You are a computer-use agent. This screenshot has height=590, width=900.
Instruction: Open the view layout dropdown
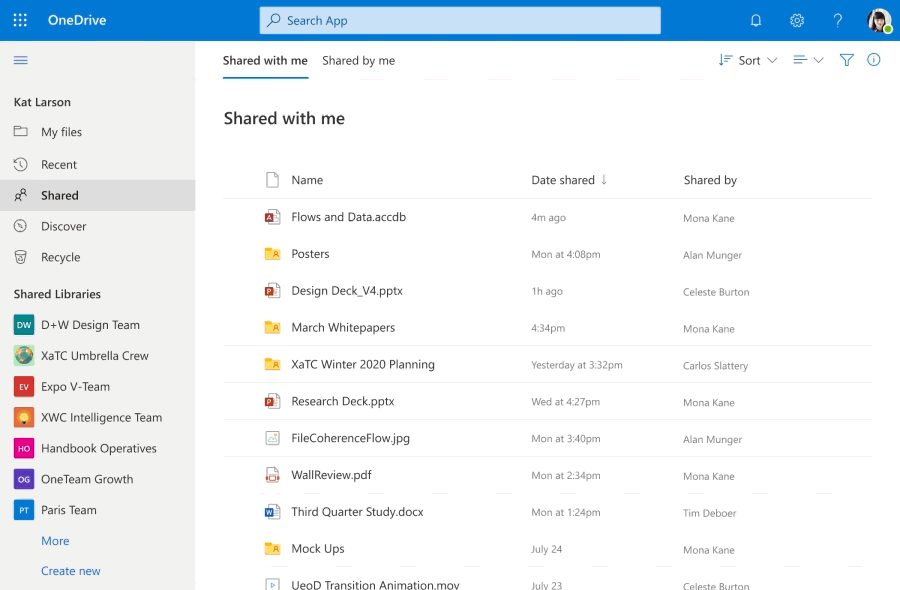(805, 60)
